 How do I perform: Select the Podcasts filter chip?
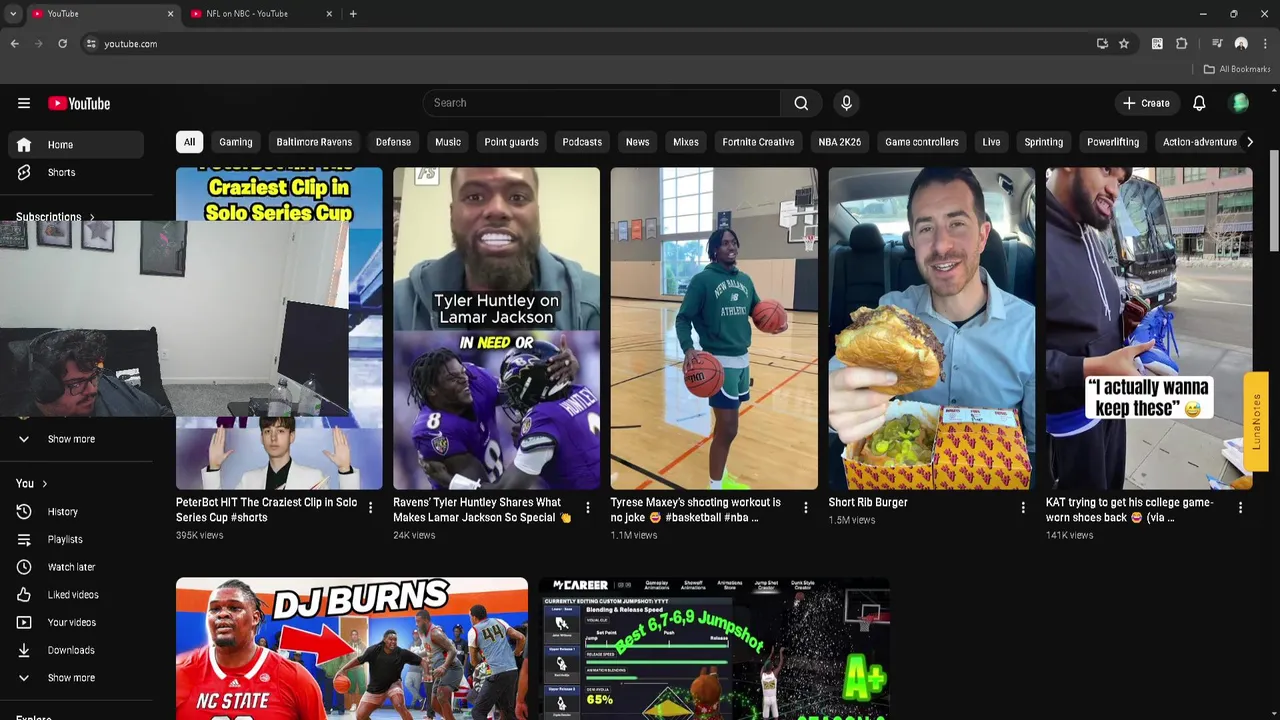tap(582, 142)
